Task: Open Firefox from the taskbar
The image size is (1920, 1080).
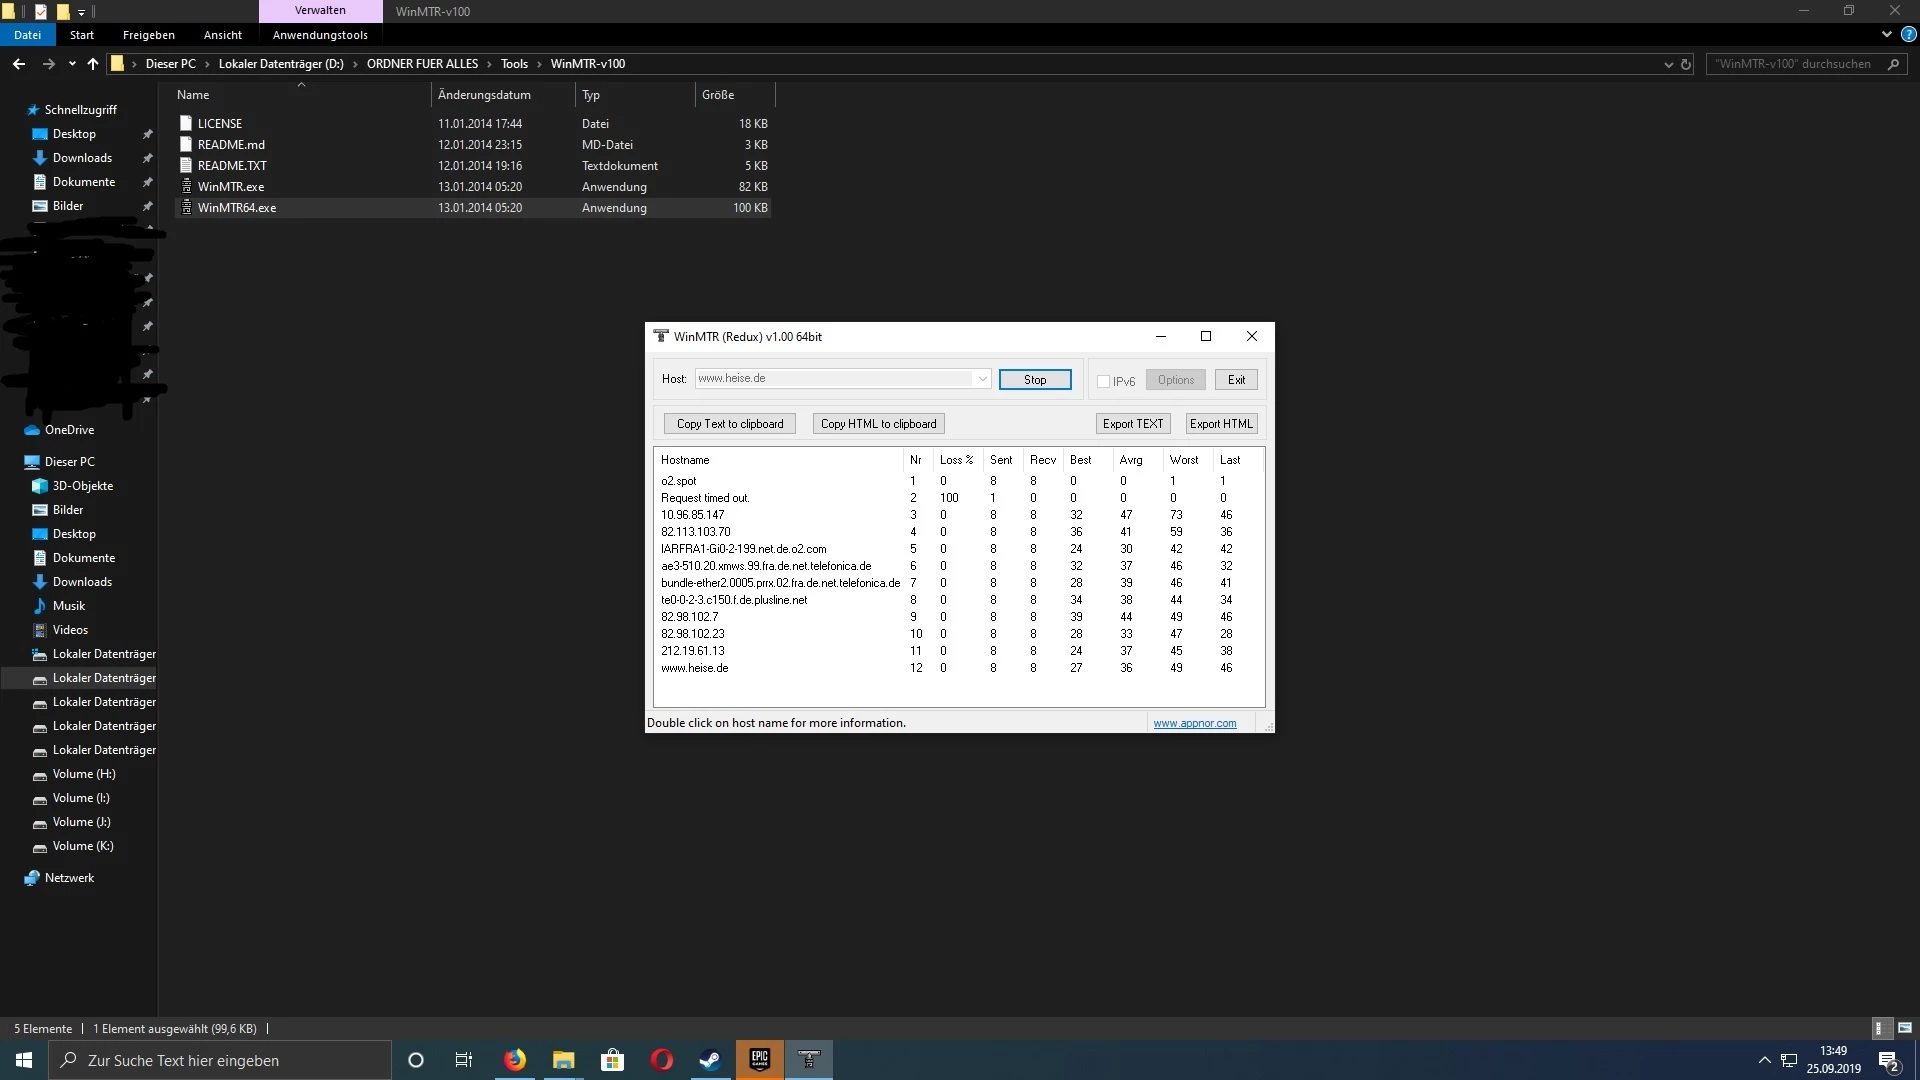Action: (514, 1060)
